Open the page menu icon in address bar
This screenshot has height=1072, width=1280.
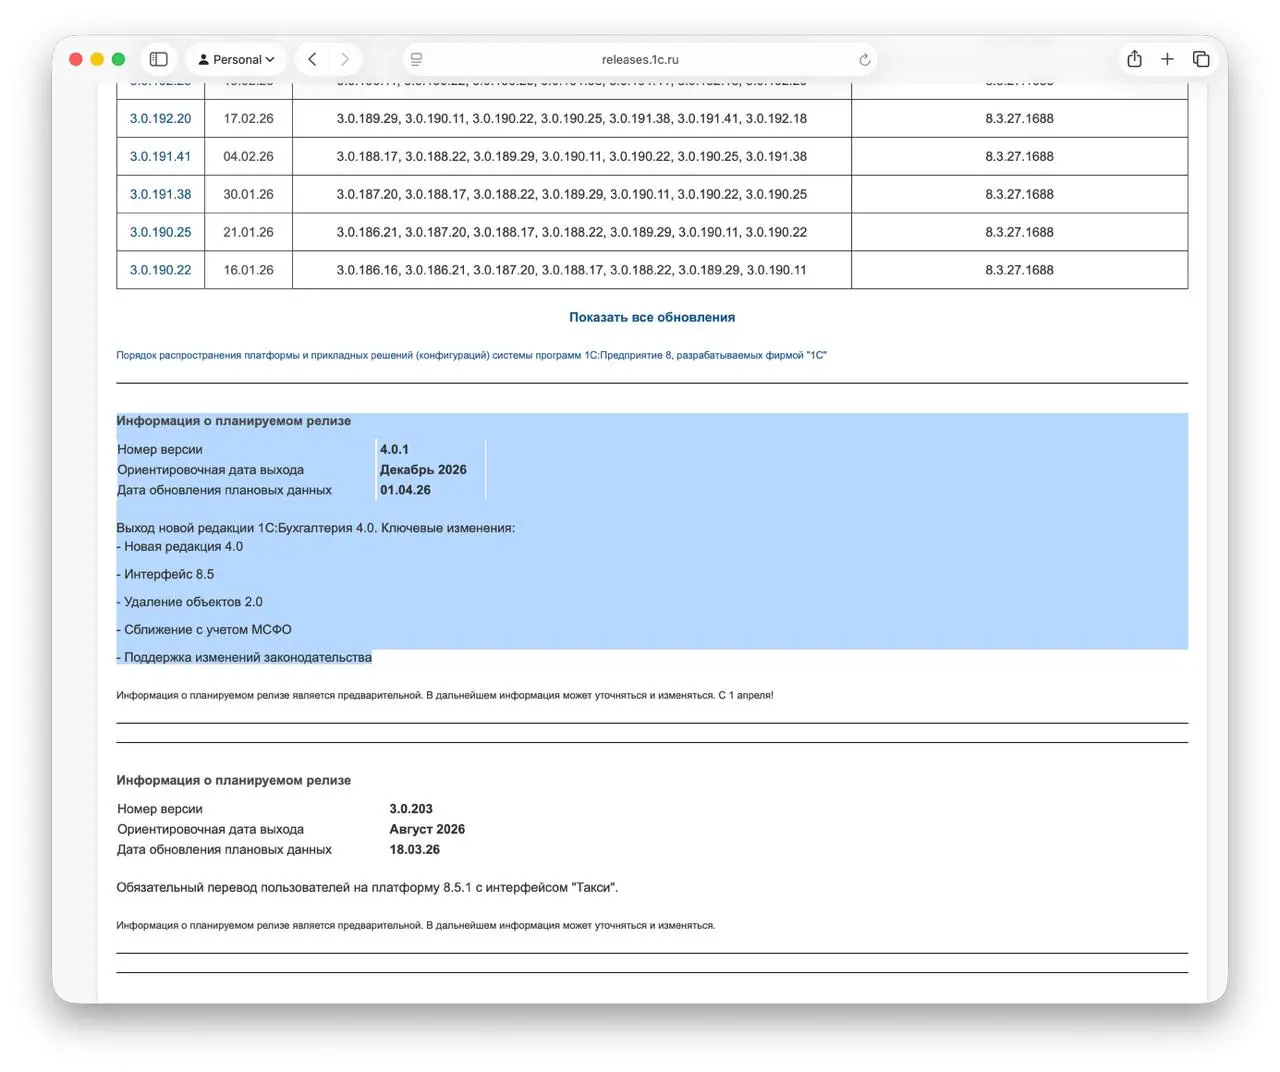pyautogui.click(x=417, y=59)
